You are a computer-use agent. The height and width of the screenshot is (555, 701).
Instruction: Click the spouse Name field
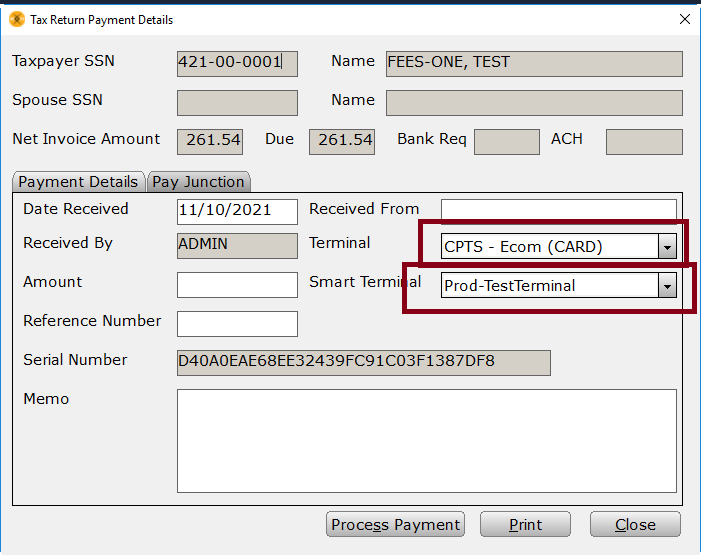pos(534,103)
